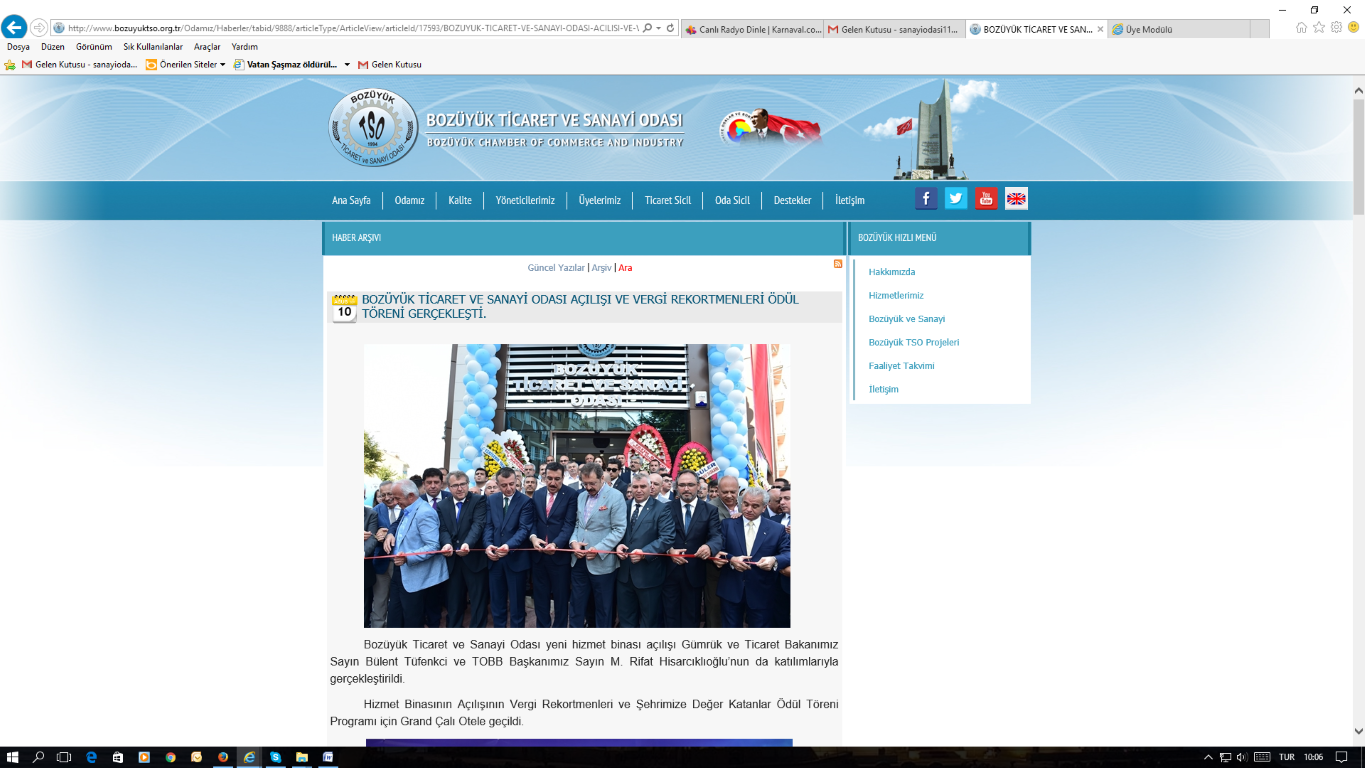
Task: Open the dropdown arrow after Vatan Şaşmaz bookmark
Action: coord(347,64)
